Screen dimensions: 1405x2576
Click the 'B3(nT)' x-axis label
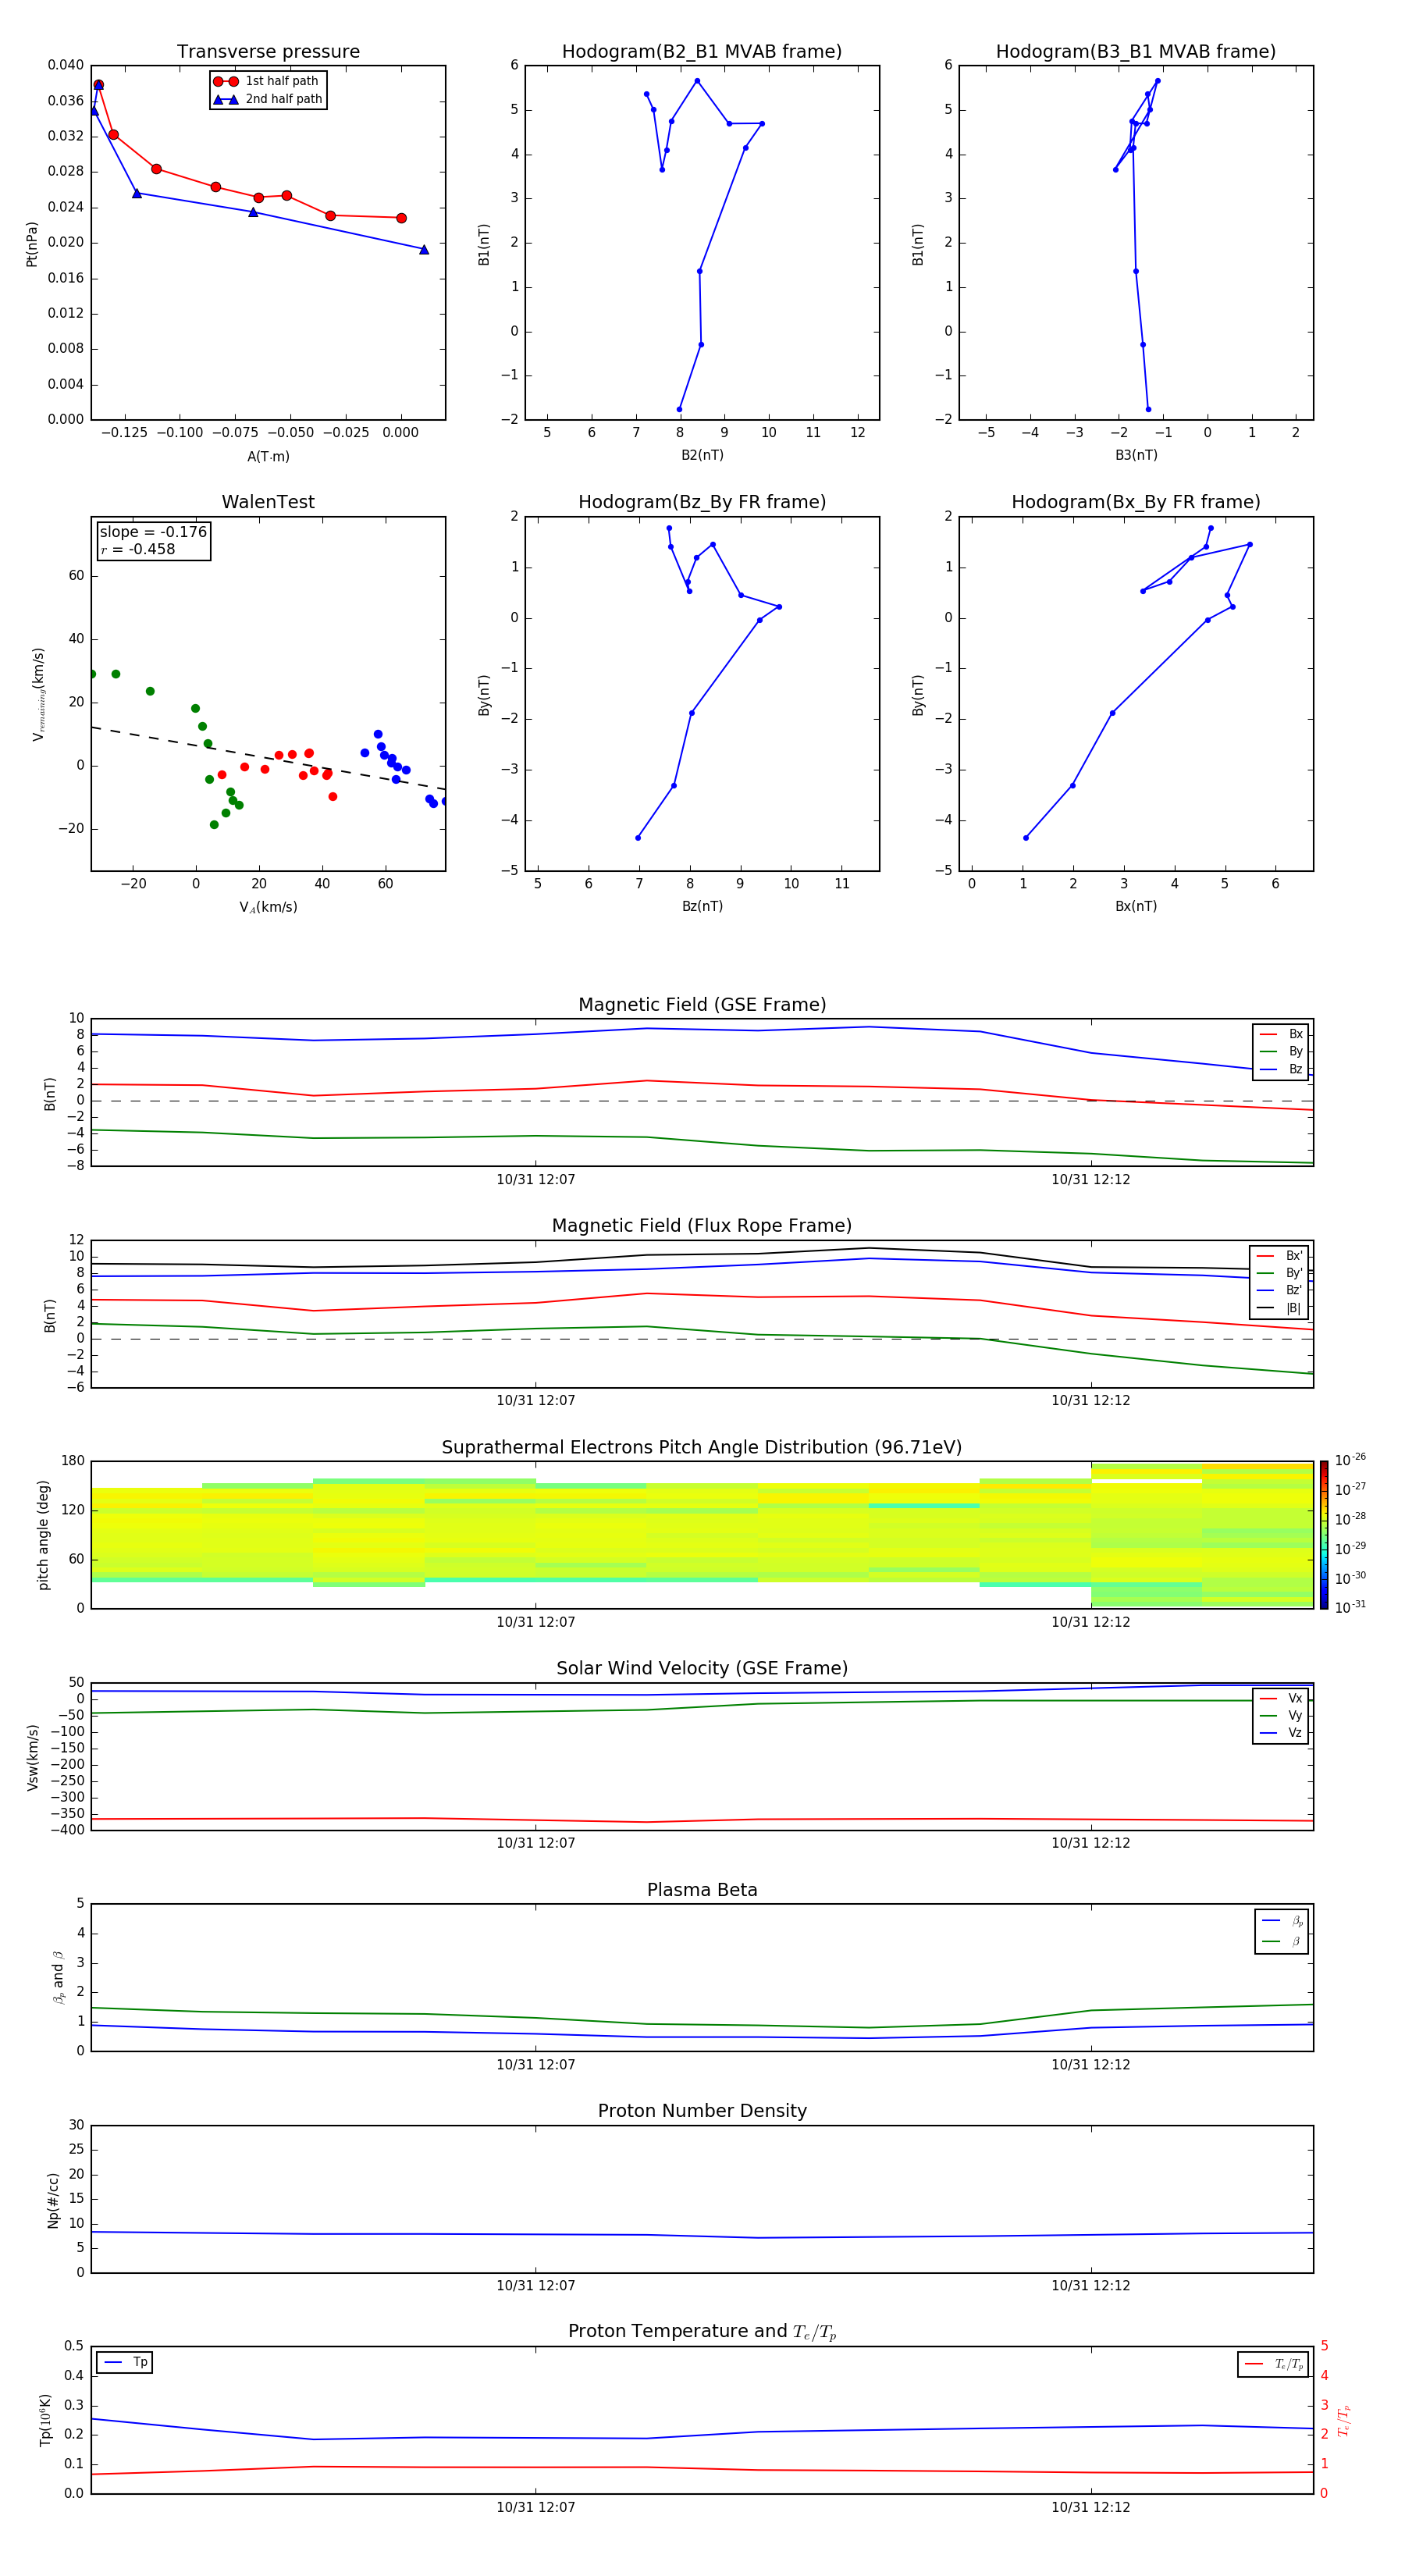(x=1136, y=455)
